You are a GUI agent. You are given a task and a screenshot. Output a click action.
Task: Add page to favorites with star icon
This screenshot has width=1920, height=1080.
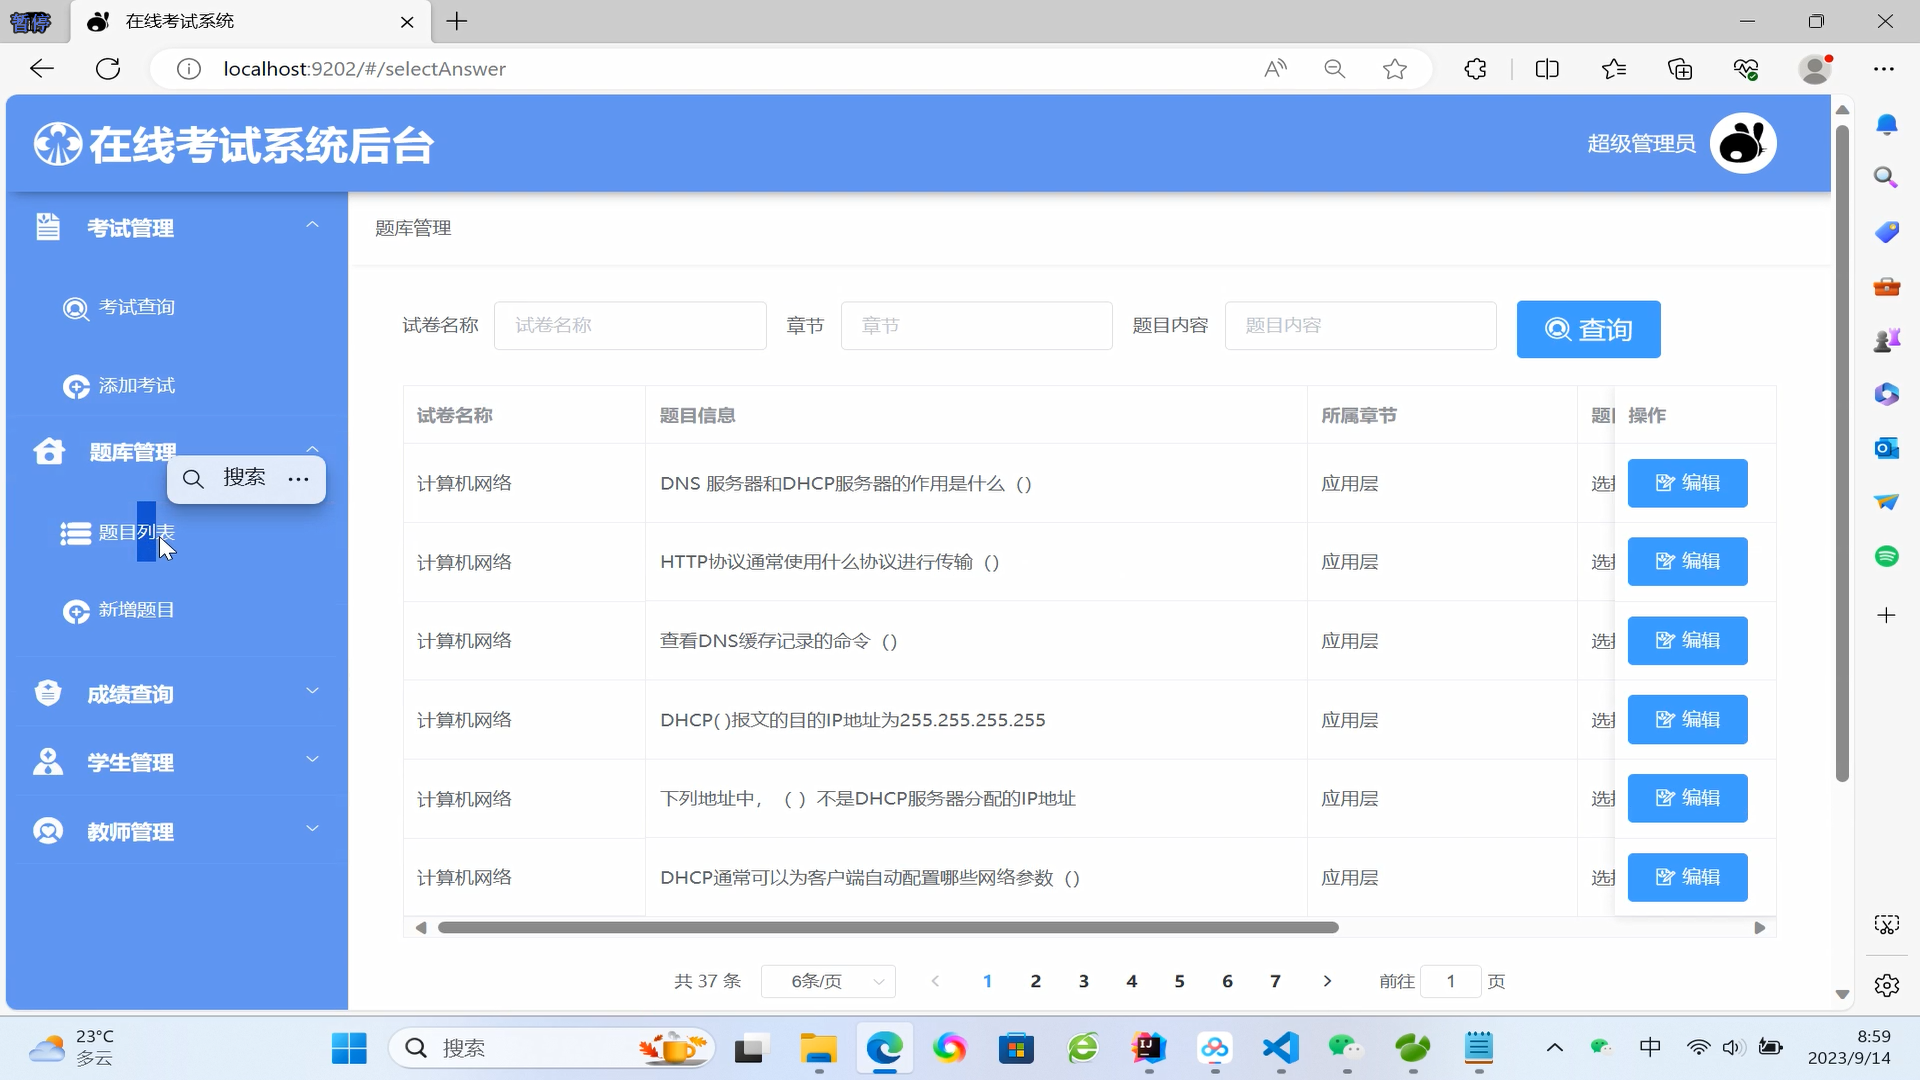1395,69
